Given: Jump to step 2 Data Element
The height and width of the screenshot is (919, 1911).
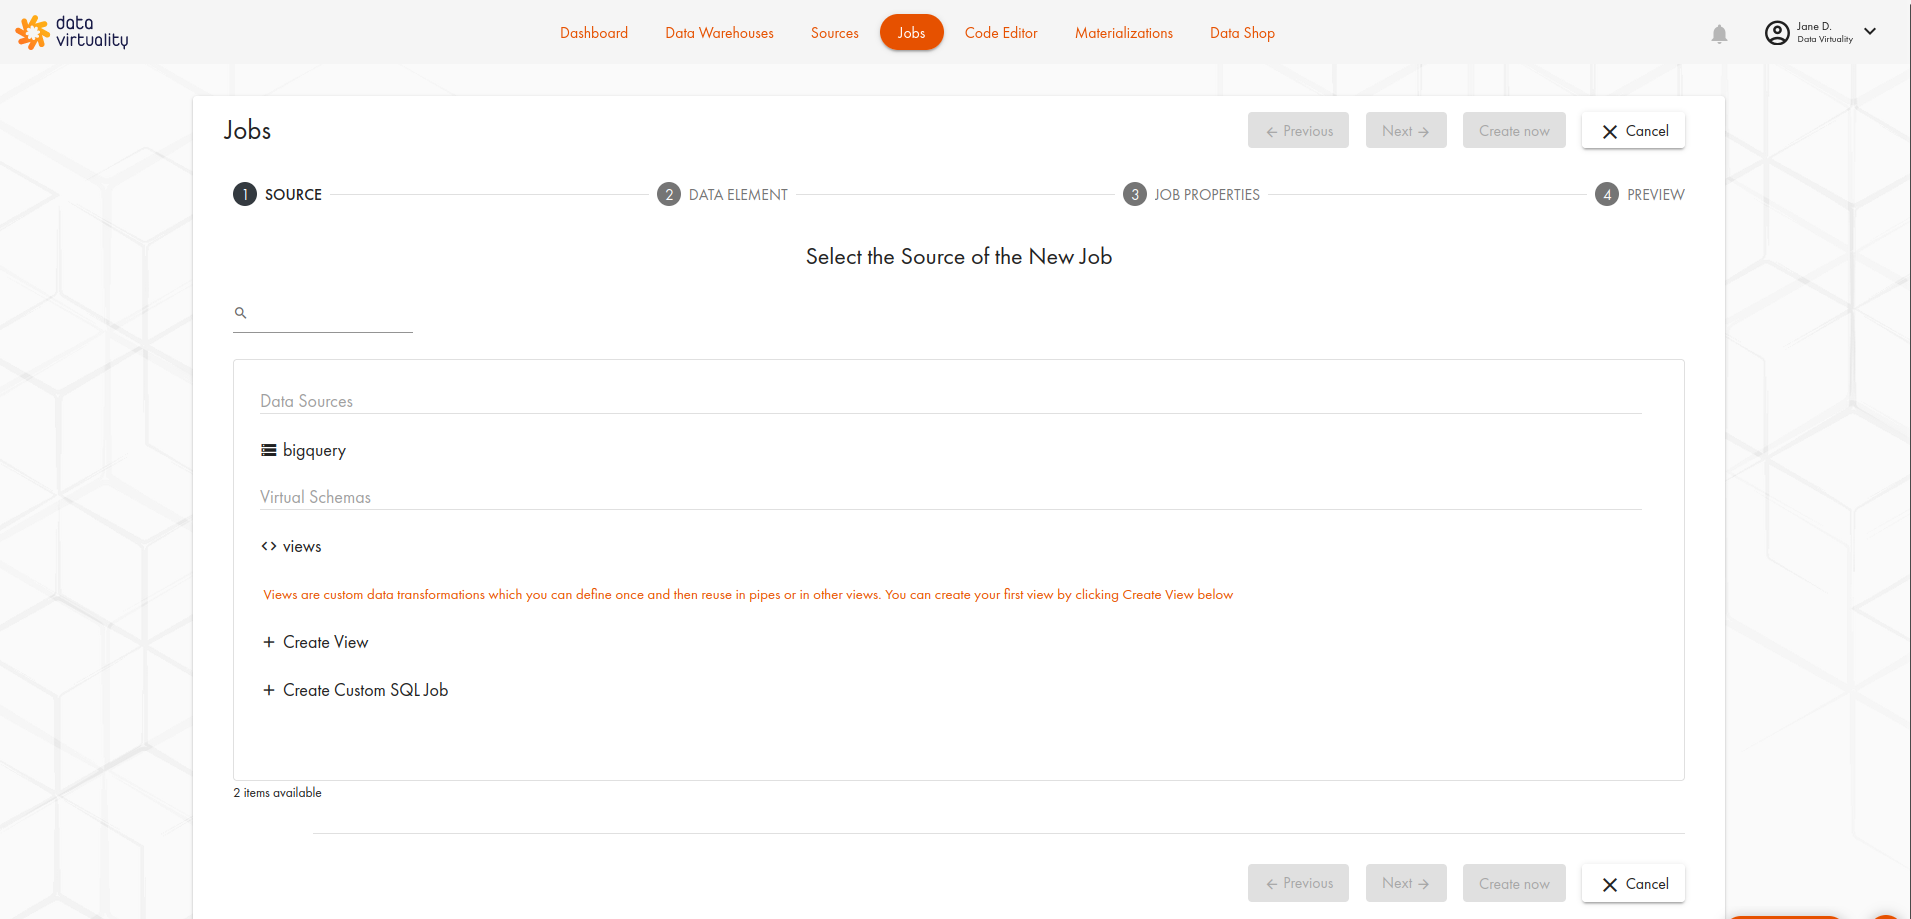Looking at the screenshot, I should 723,195.
